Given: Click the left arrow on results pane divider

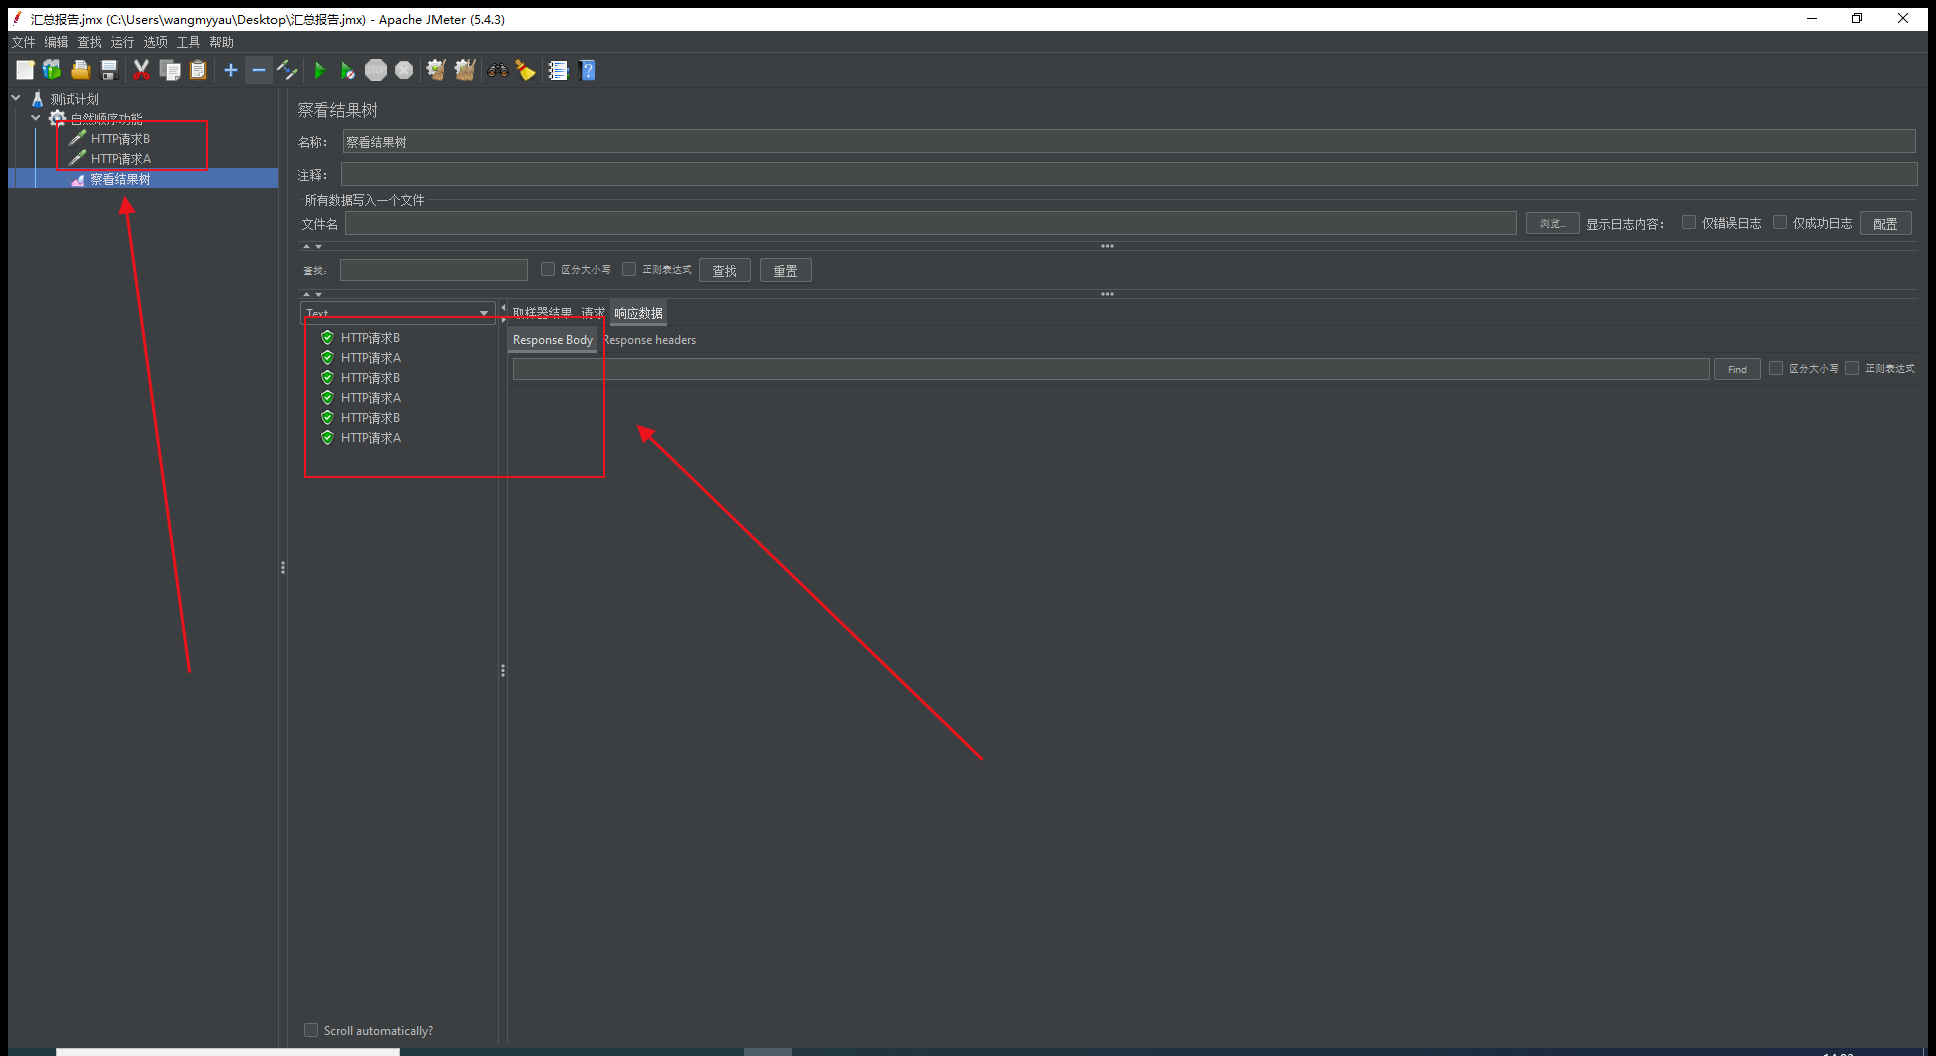Looking at the screenshot, I should [x=503, y=308].
